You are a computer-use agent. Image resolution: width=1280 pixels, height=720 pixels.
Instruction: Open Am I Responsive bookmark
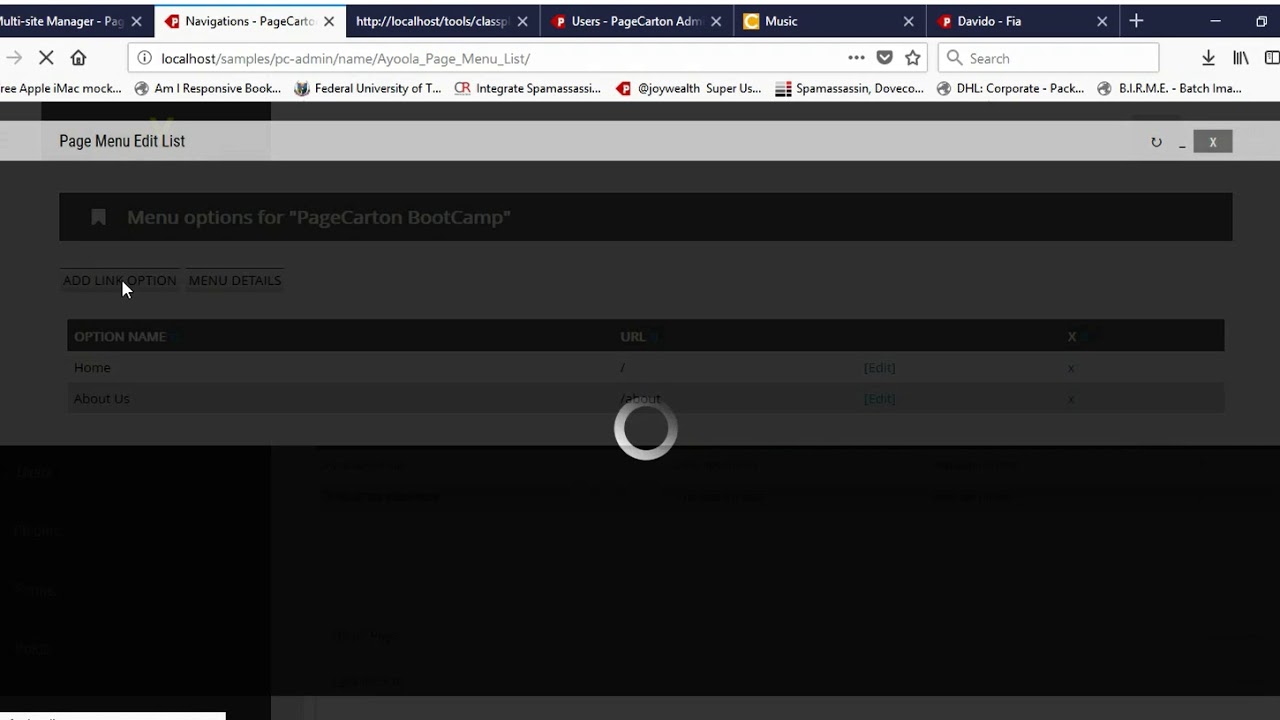tap(208, 88)
